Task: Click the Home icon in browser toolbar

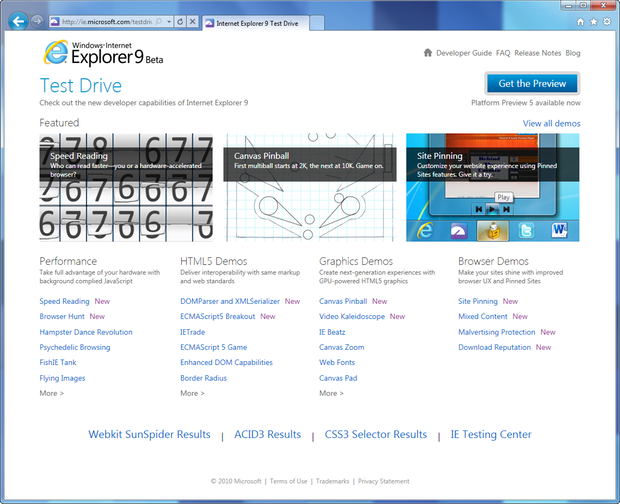Action: 580,22
